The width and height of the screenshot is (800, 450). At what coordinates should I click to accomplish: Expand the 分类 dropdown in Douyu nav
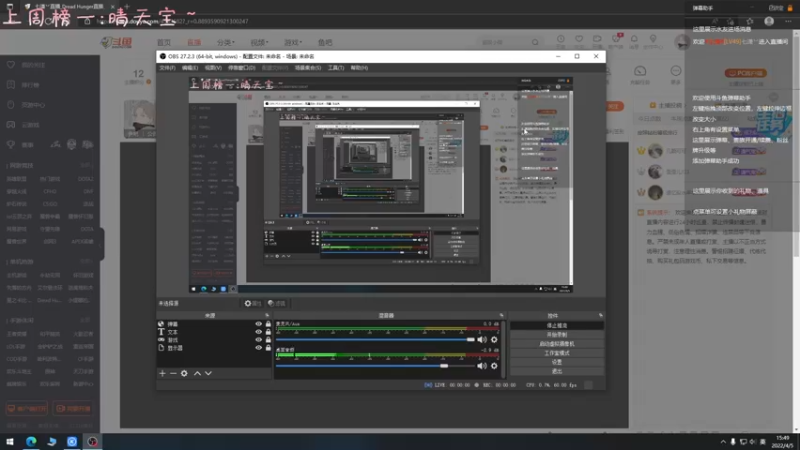[226, 42]
